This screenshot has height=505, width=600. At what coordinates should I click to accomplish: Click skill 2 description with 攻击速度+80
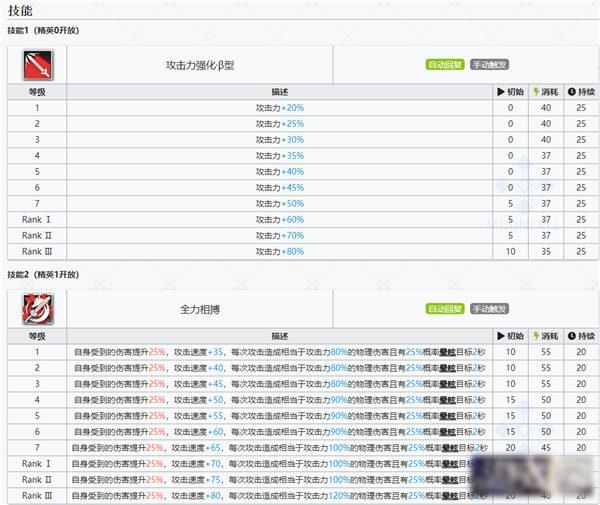point(279,496)
